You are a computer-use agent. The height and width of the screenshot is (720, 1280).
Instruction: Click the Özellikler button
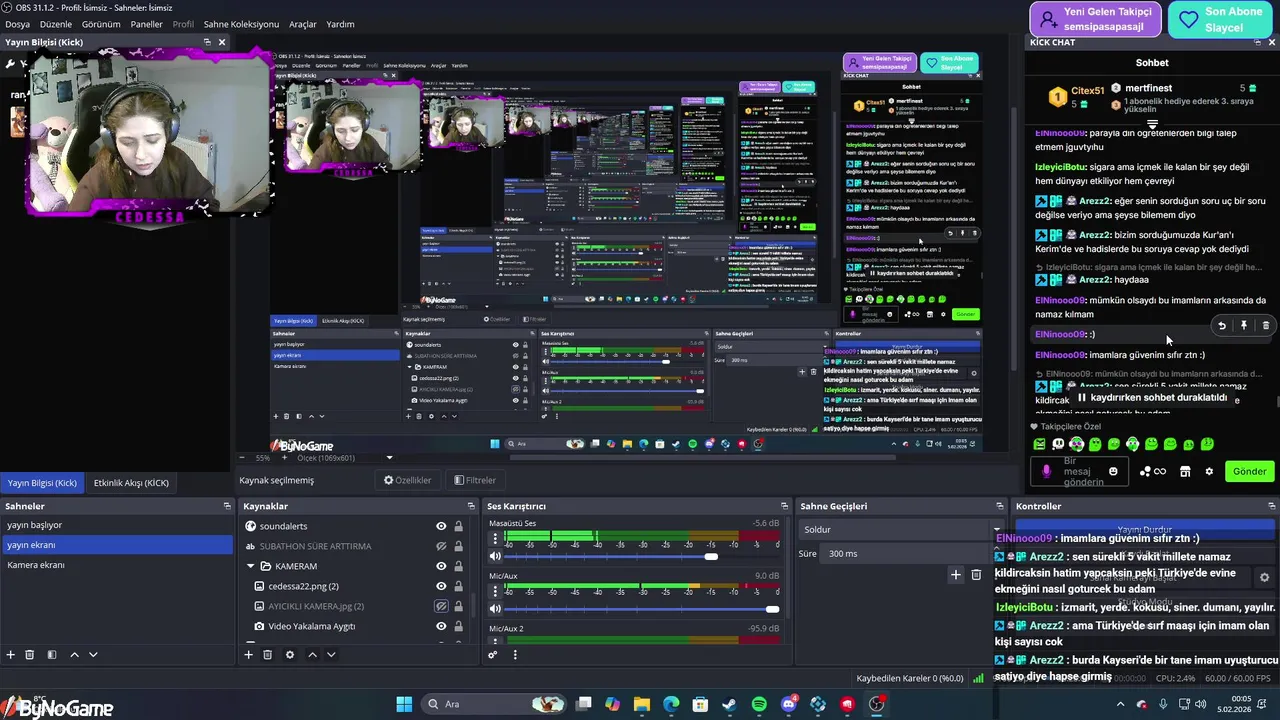407,480
